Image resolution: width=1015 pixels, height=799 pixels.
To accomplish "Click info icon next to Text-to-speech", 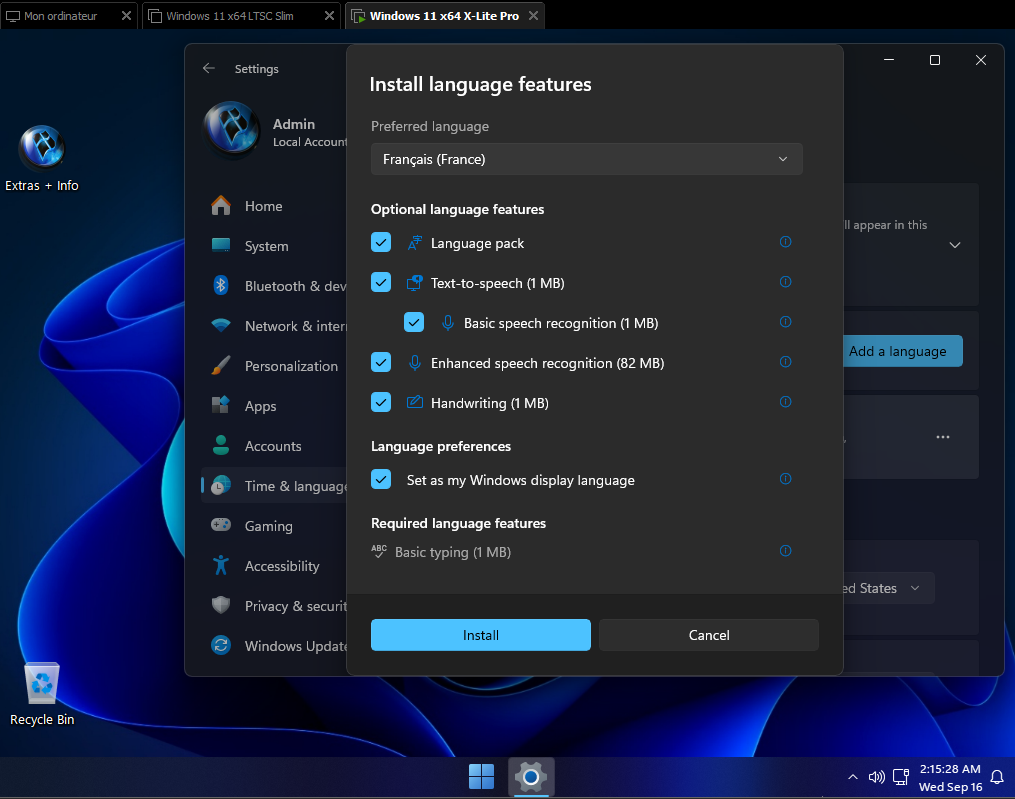I will [785, 282].
